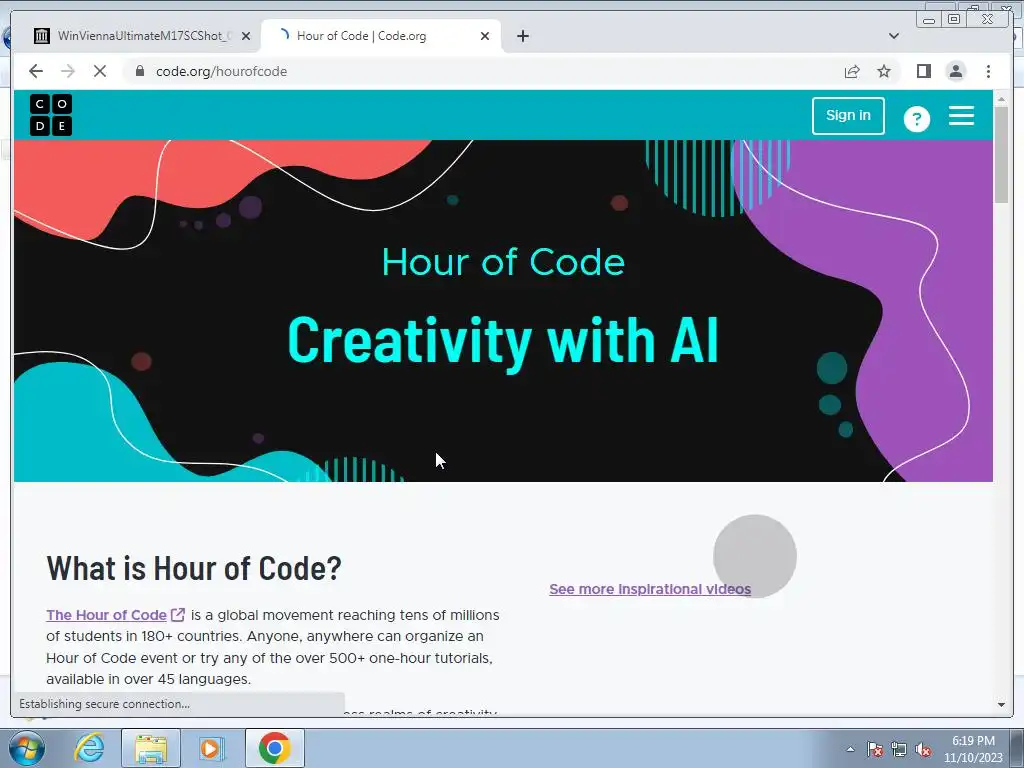Stop loading the page

point(100,71)
